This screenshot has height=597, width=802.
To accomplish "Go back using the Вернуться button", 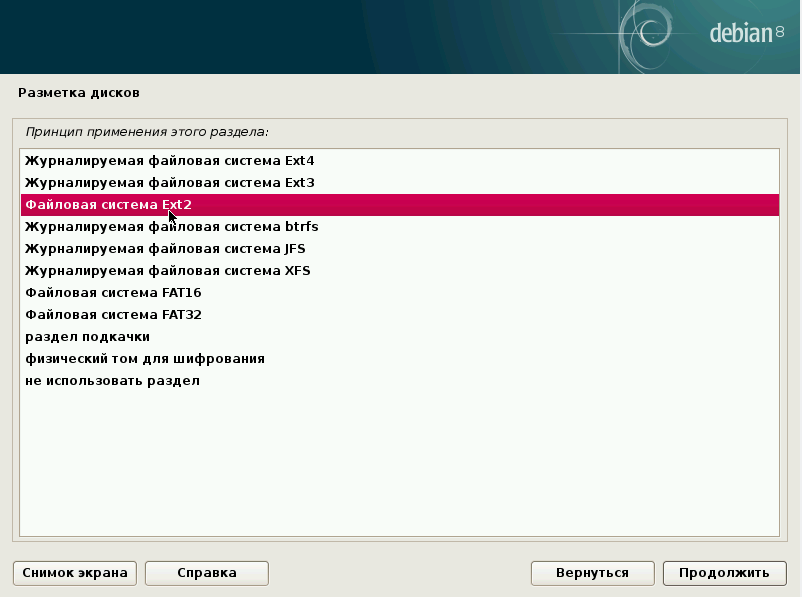I will coord(593,573).
